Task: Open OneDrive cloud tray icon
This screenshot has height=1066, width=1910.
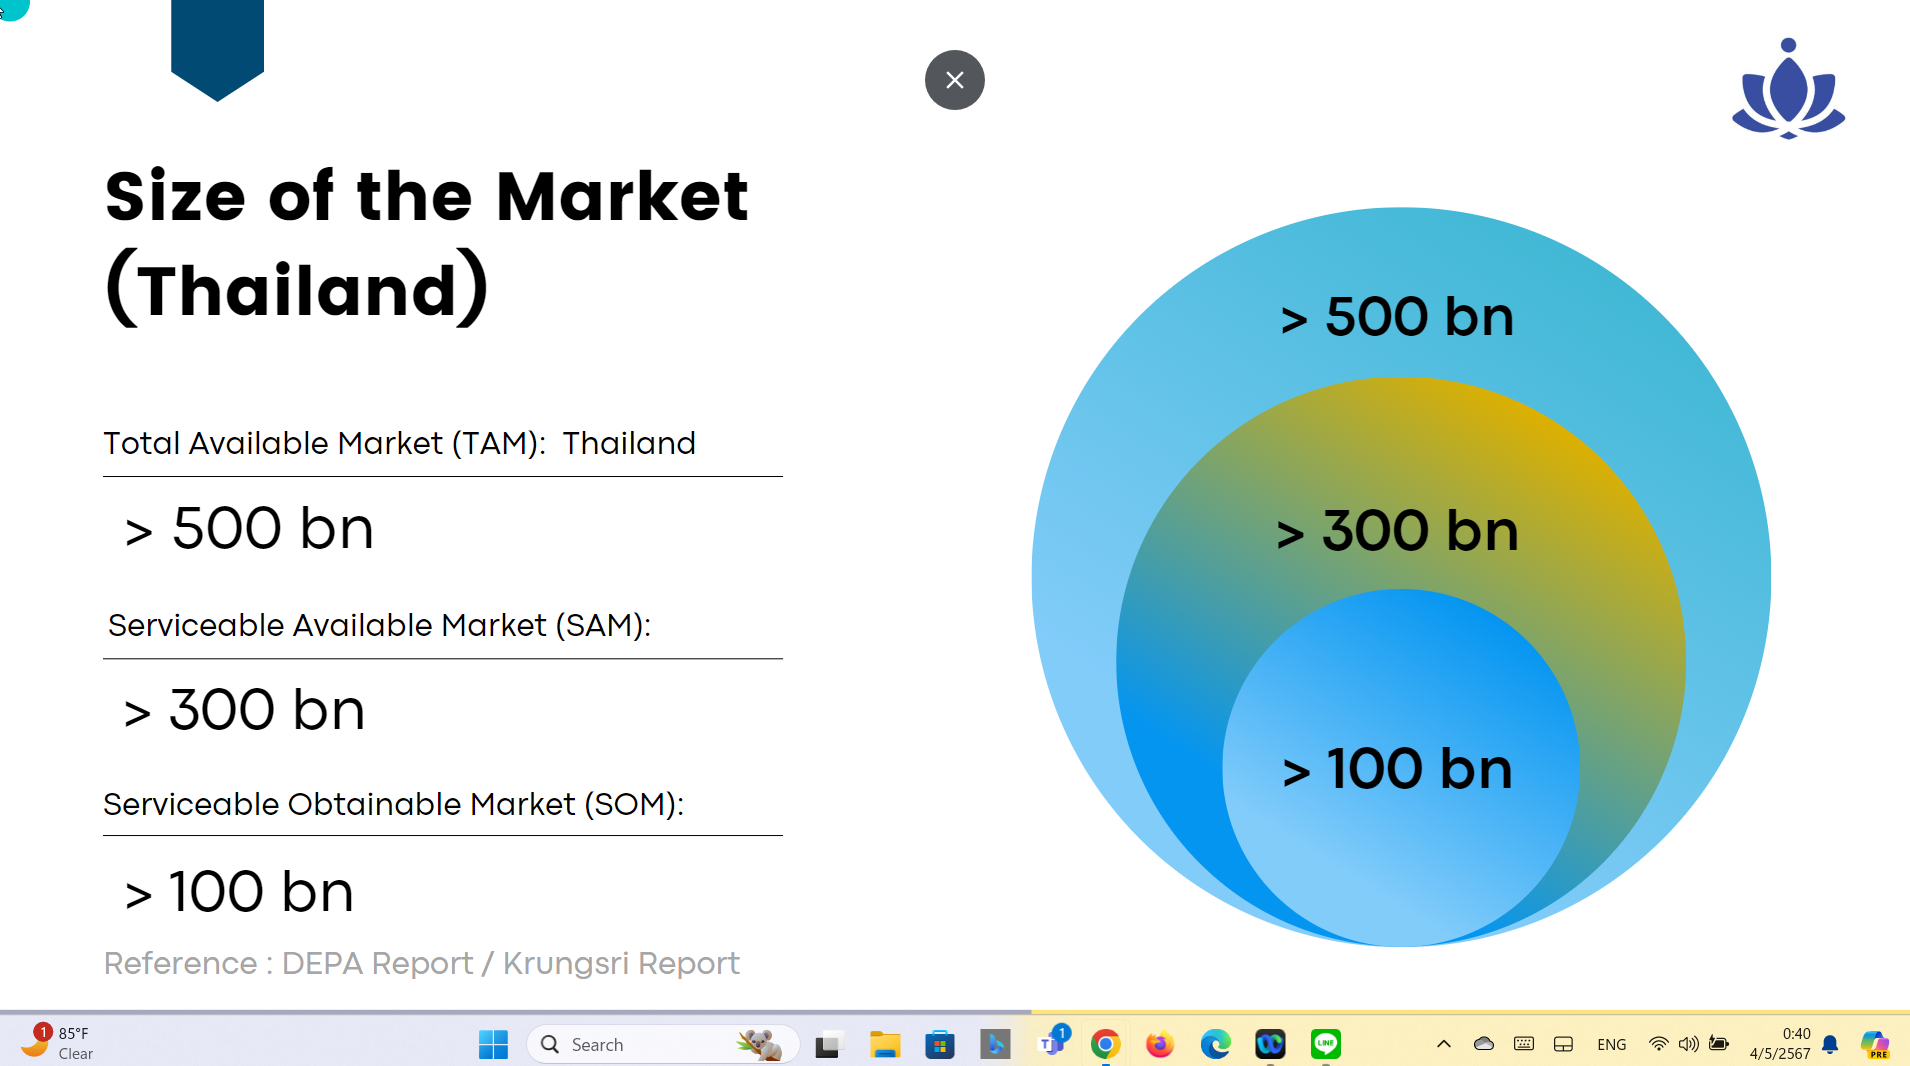Action: 1484,1044
